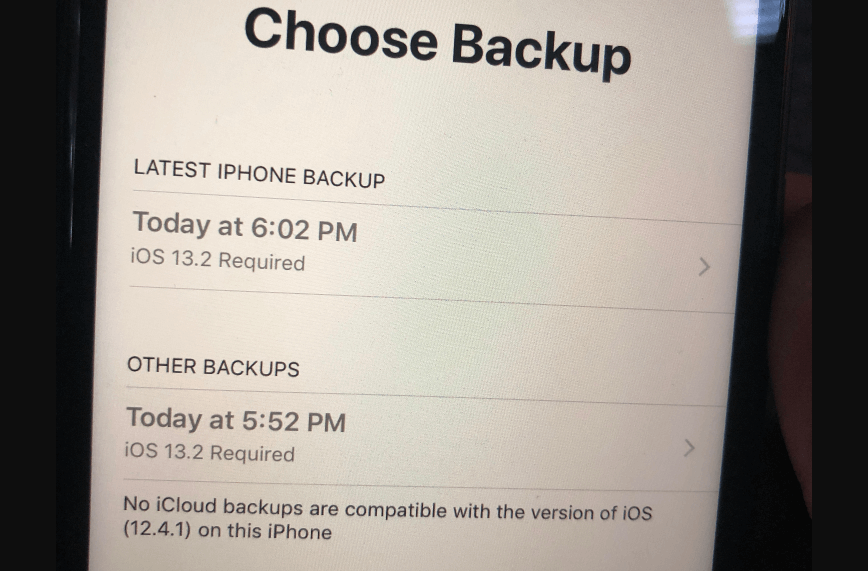This screenshot has height=571, width=868.
Task: Tap the word iCloud in footer note
Action: click(186, 505)
